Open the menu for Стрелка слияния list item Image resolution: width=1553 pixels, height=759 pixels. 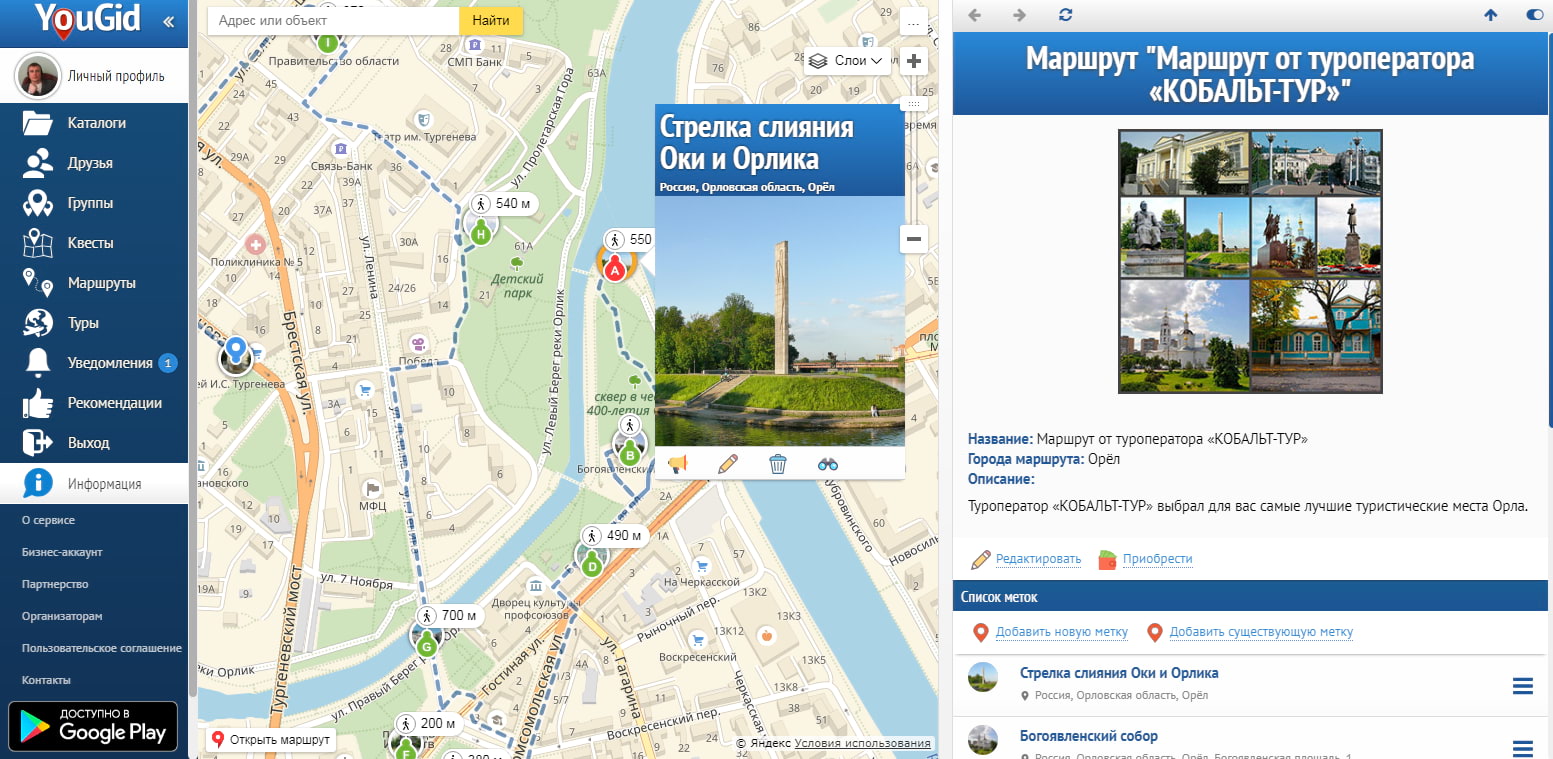(1522, 686)
